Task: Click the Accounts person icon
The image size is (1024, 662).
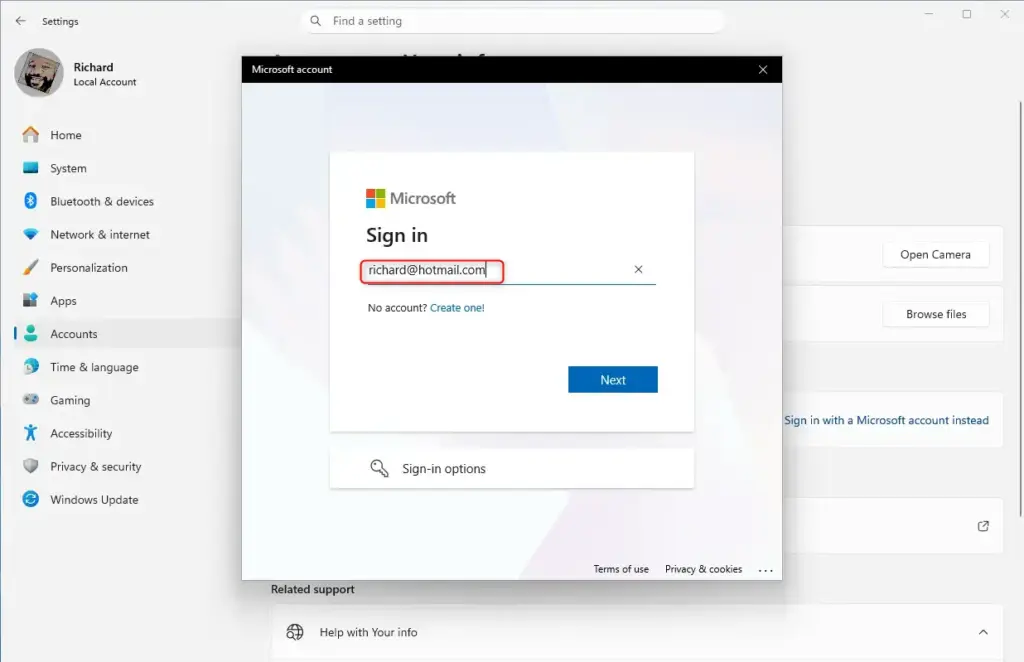Action: click(x=31, y=334)
